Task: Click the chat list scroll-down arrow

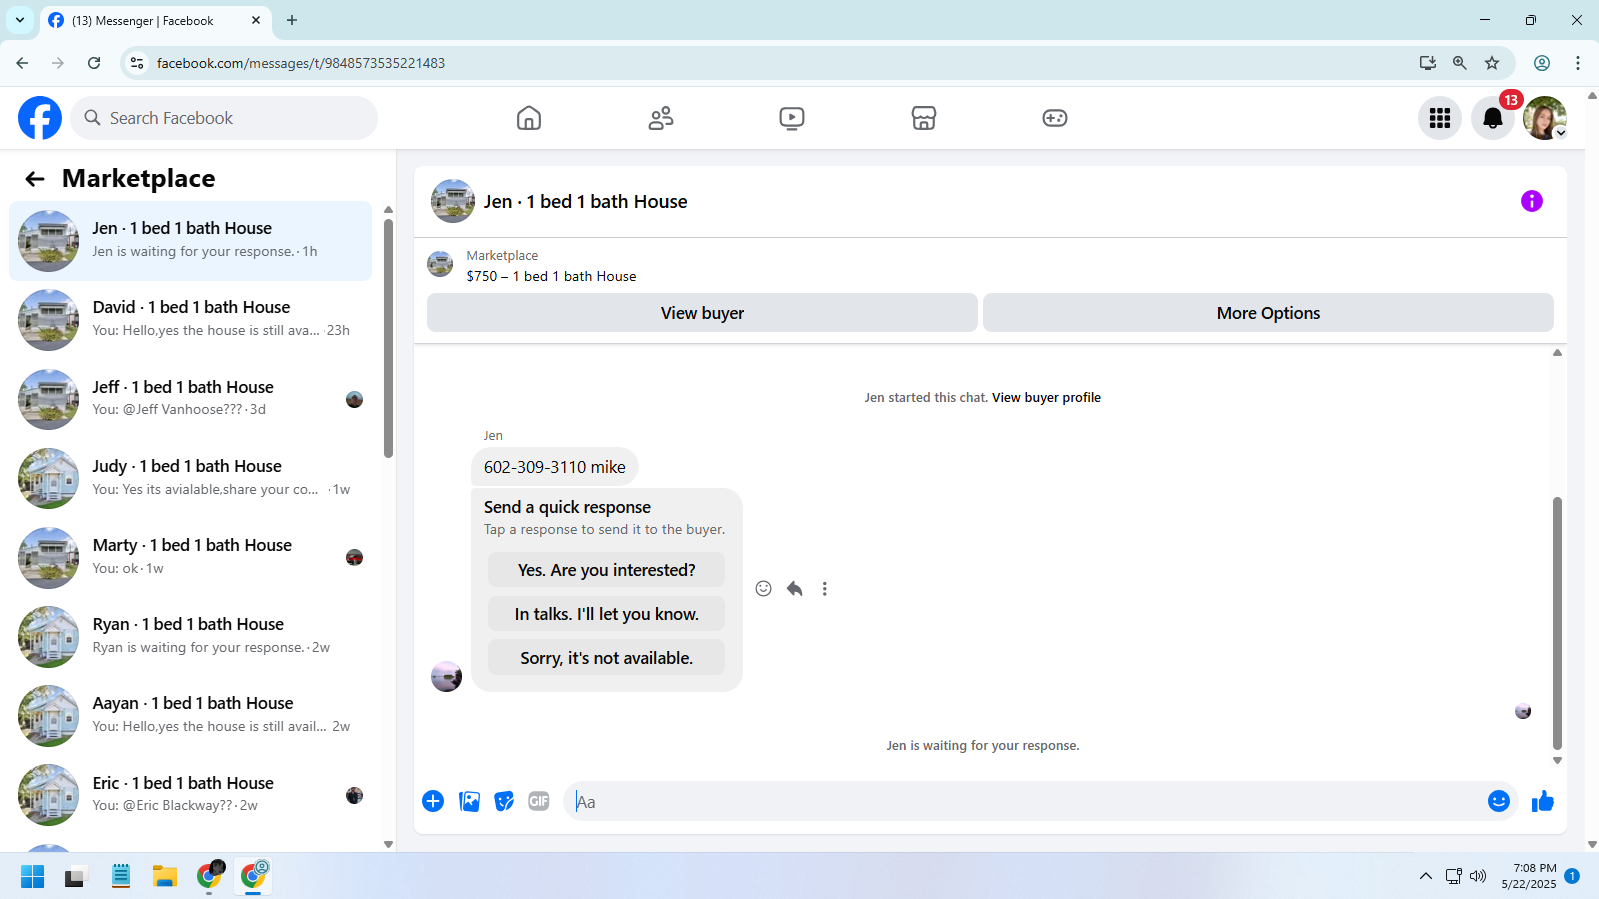Action: click(x=389, y=844)
